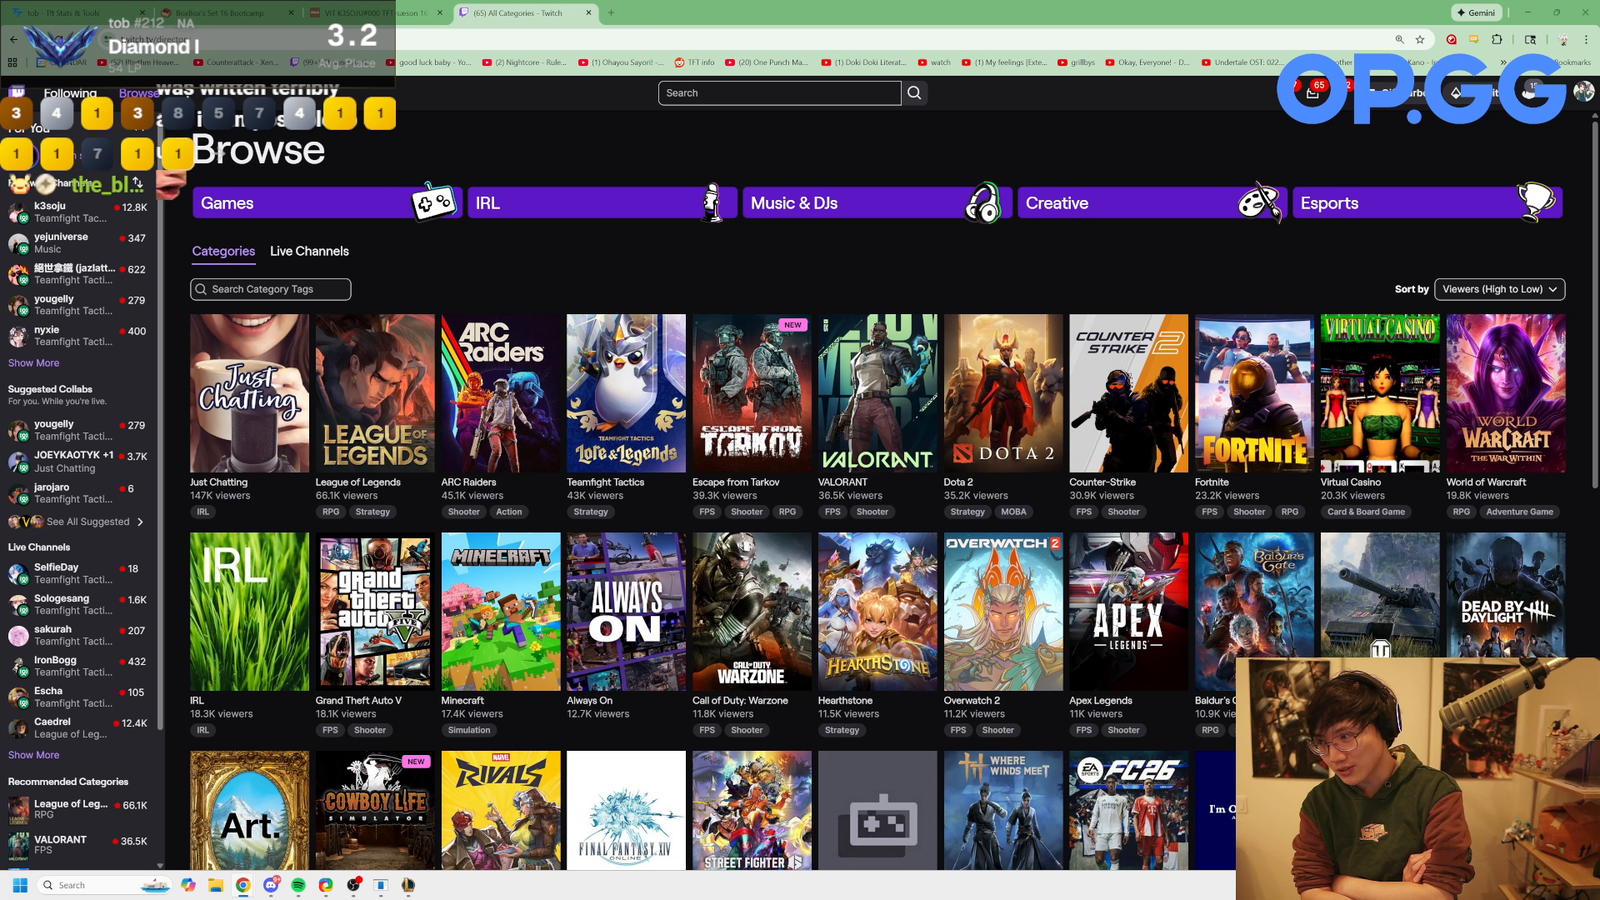Open the Chrome three-dot menu
The height and width of the screenshot is (900, 1600).
tap(1586, 40)
